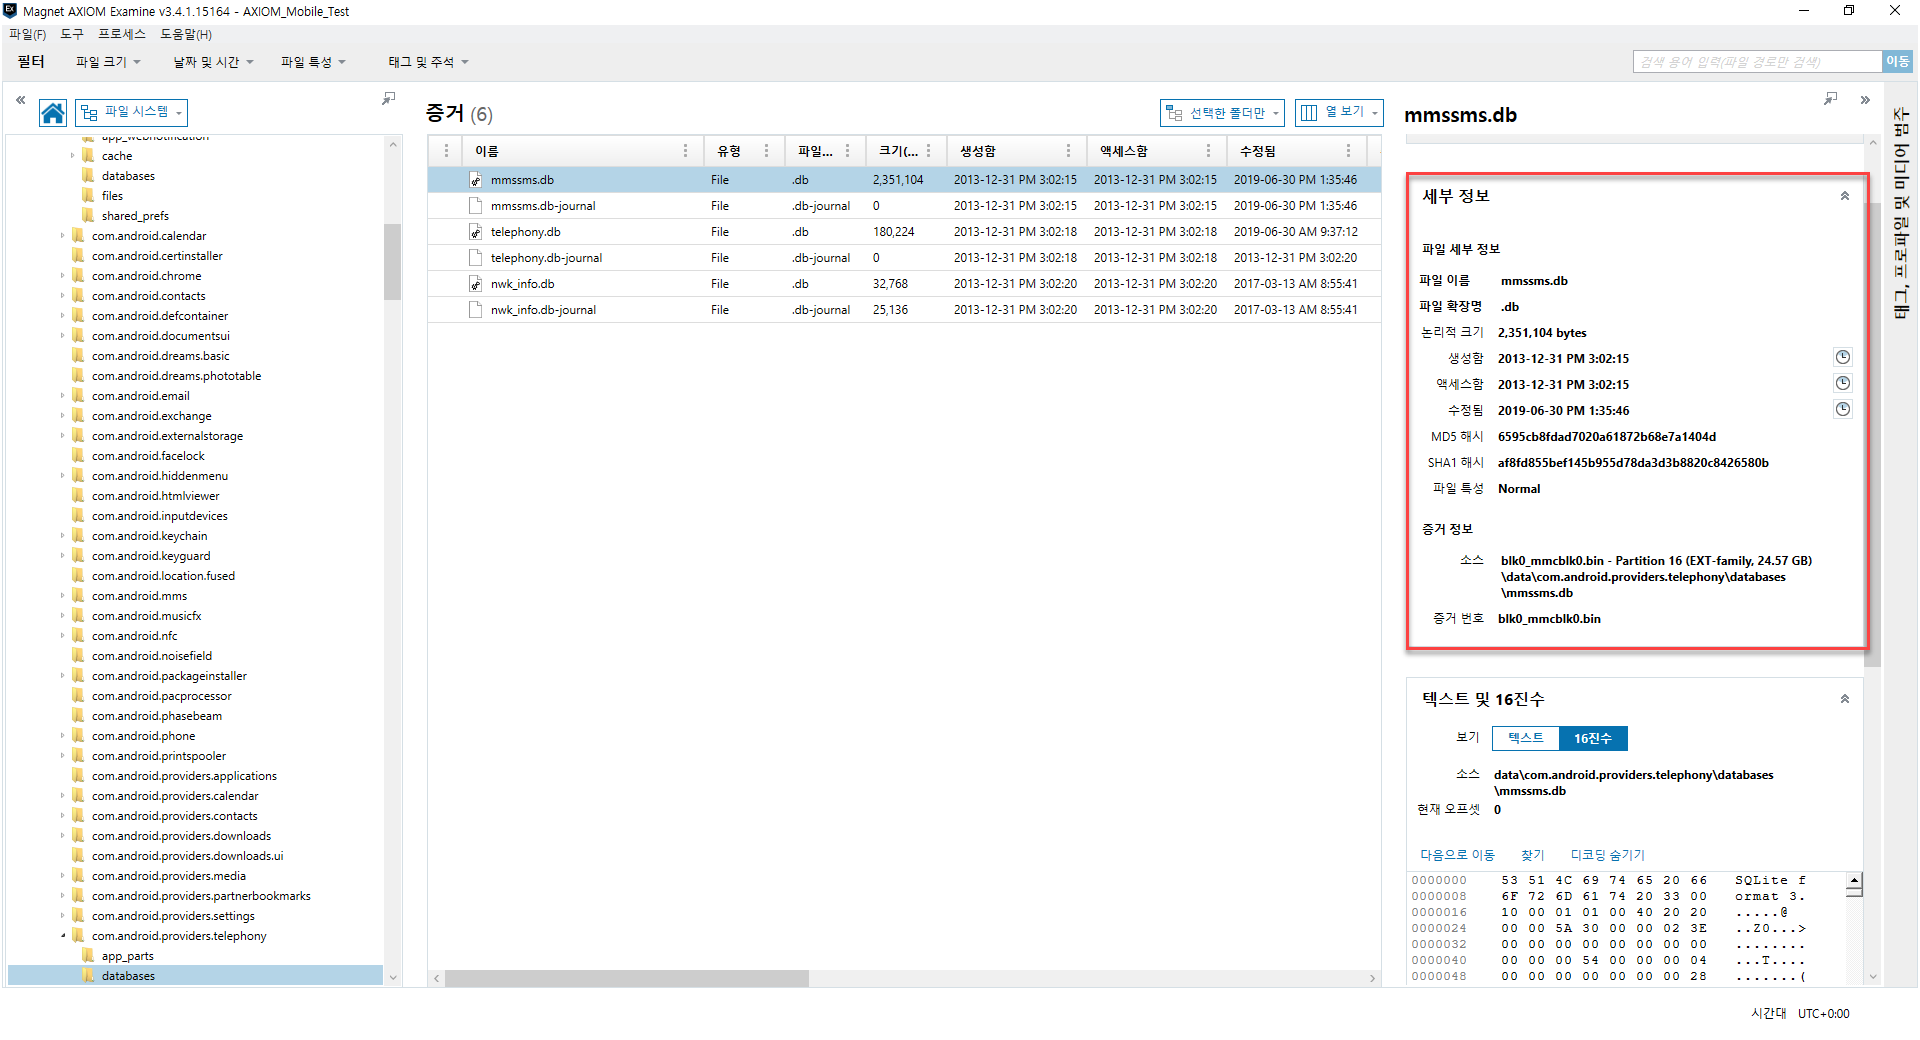The width and height of the screenshot is (1920, 1040).
Task: Click the 디코딩 숨기기 link
Action: click(x=1607, y=855)
